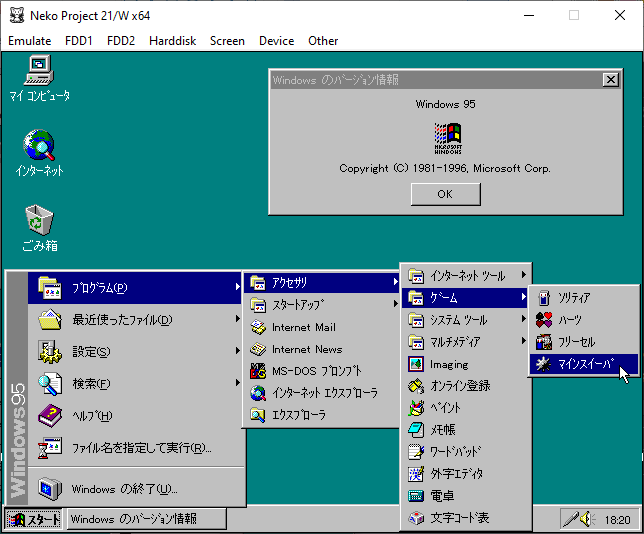
Task: Open the Harddisk menu
Action: click(x=172, y=41)
